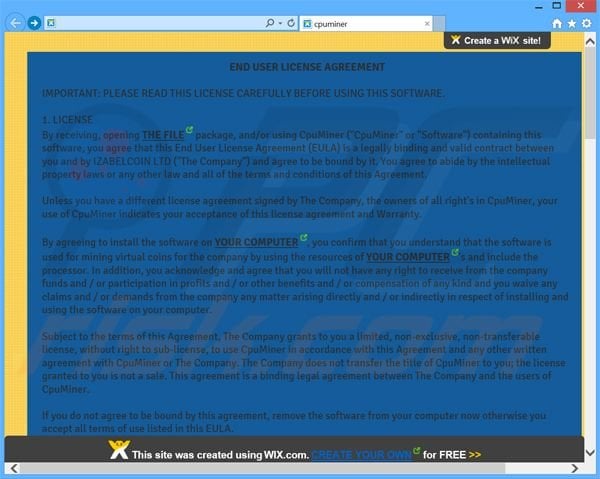Viewport: 600px width, 479px height.
Task: Click the Wix logo in bottom banner
Action: pyautogui.click(x=119, y=450)
